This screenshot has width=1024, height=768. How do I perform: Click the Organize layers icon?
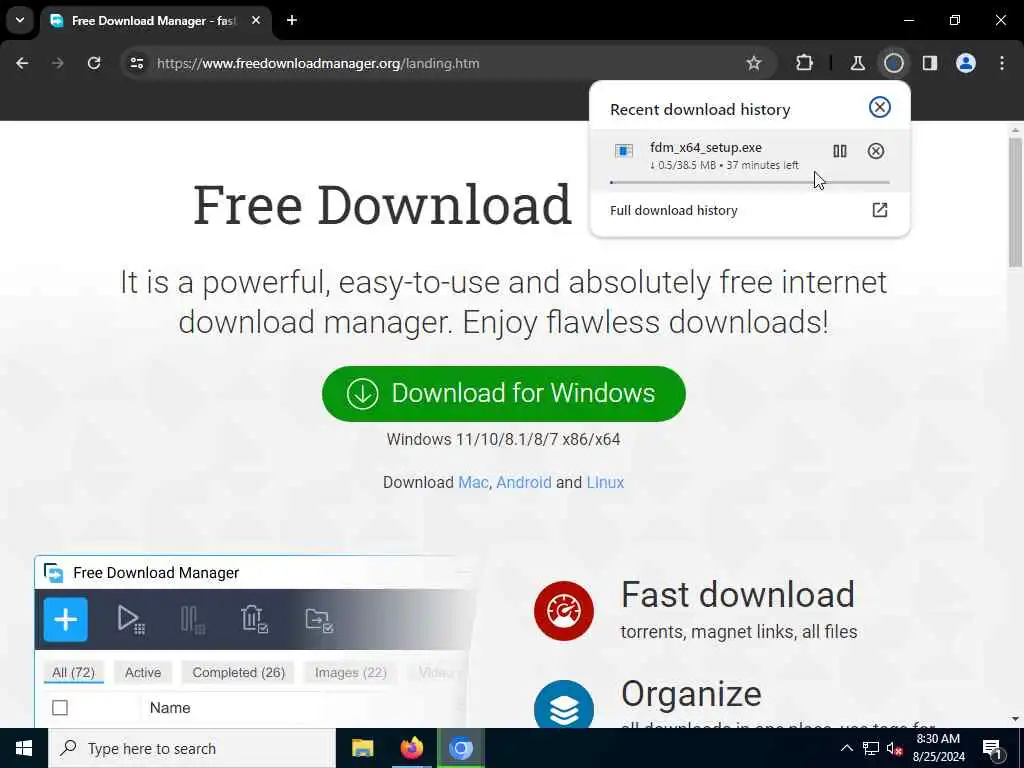pos(564,705)
